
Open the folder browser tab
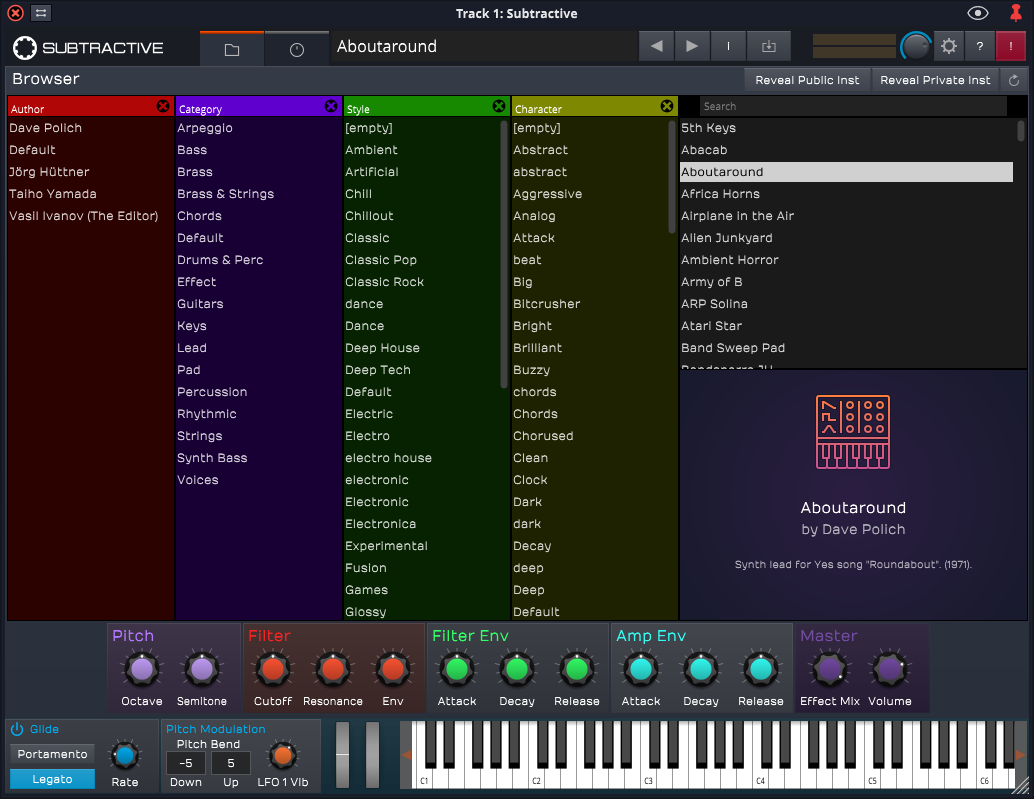coord(231,49)
